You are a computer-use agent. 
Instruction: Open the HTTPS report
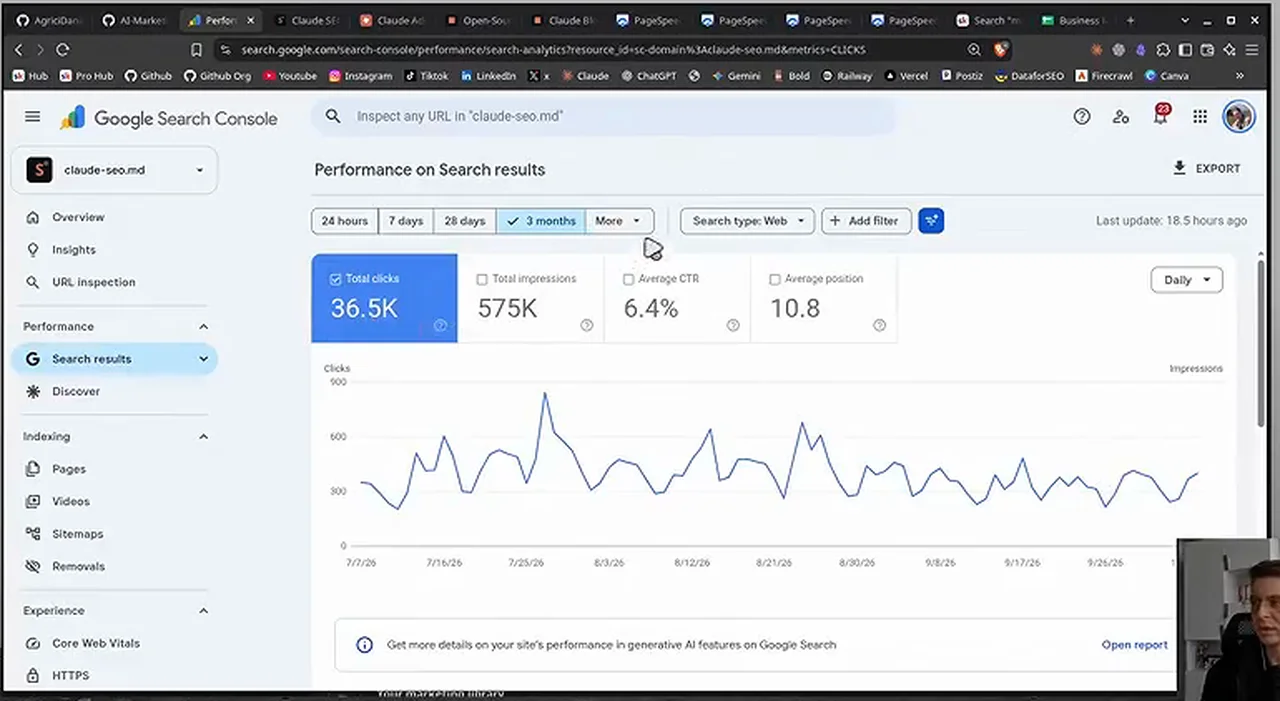(71, 676)
